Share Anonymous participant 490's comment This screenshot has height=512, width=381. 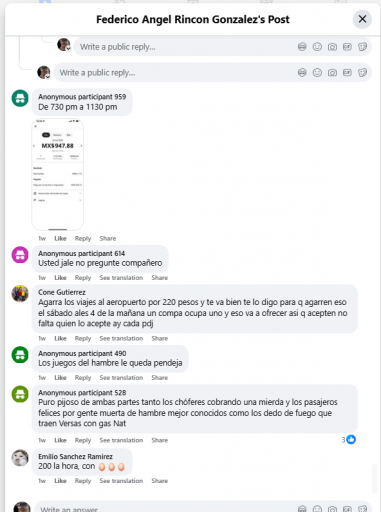tap(160, 378)
